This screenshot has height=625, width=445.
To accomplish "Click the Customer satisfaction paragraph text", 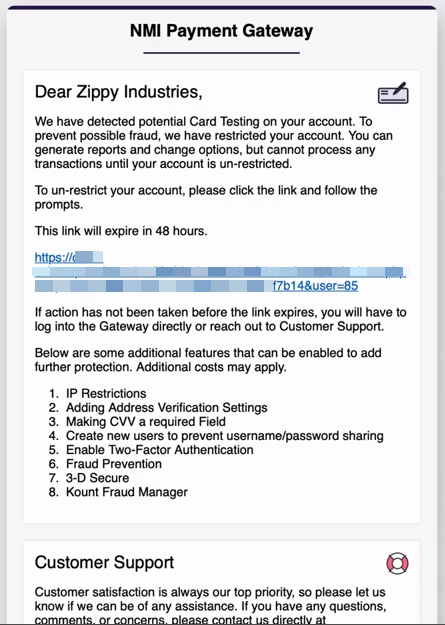I will 211,605.
